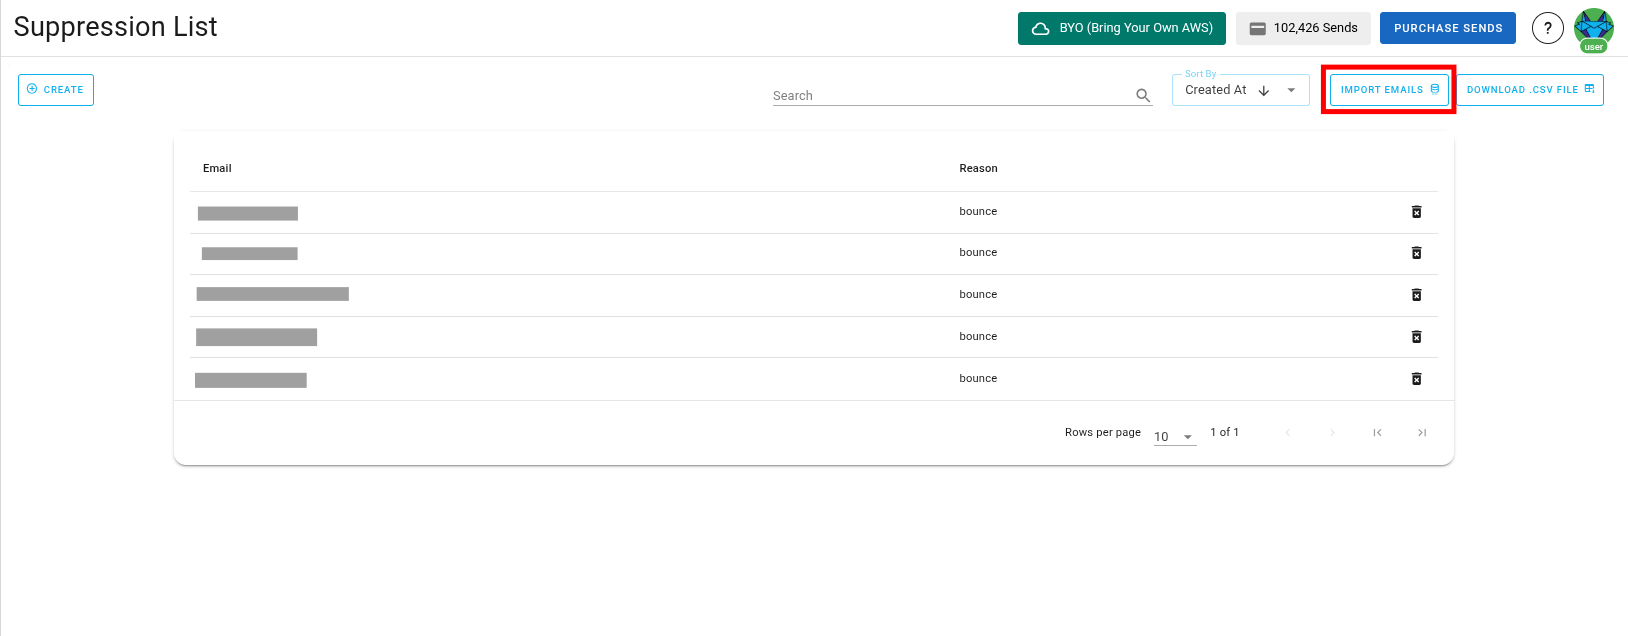1628x636 pixels.
Task: Click bounce reason in third row
Action: click(978, 294)
